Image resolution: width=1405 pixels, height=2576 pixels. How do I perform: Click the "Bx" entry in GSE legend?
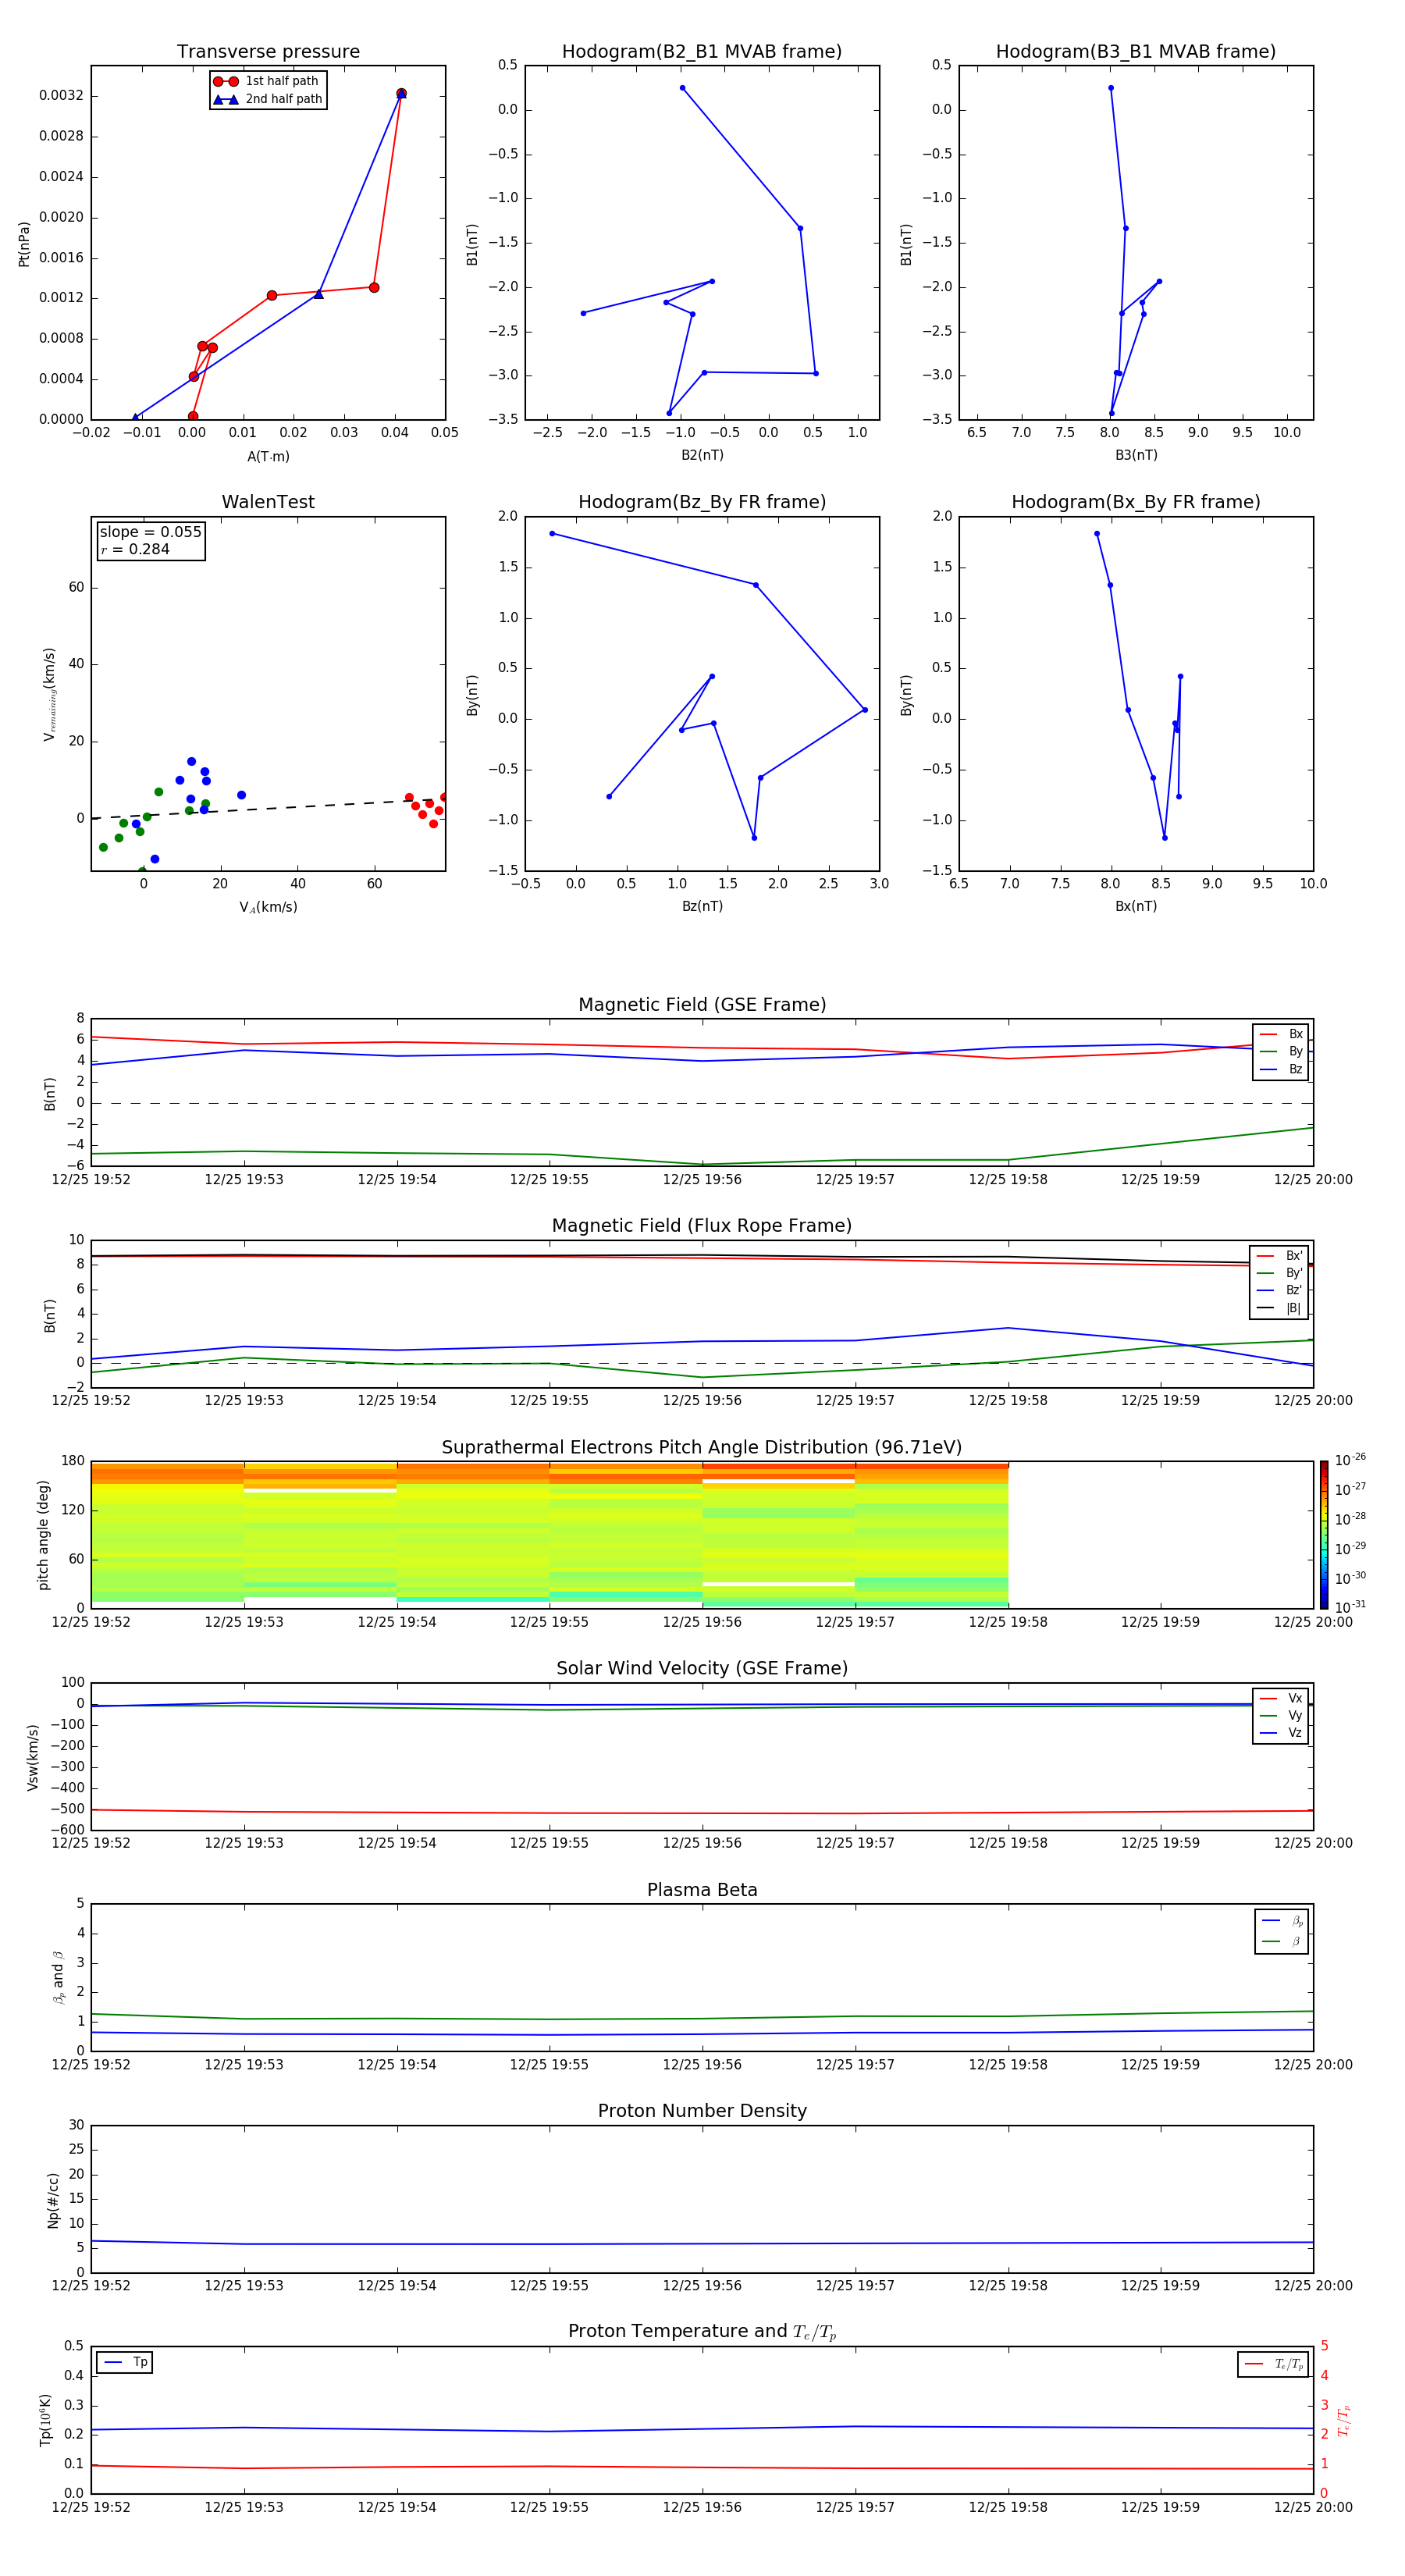point(1281,1034)
